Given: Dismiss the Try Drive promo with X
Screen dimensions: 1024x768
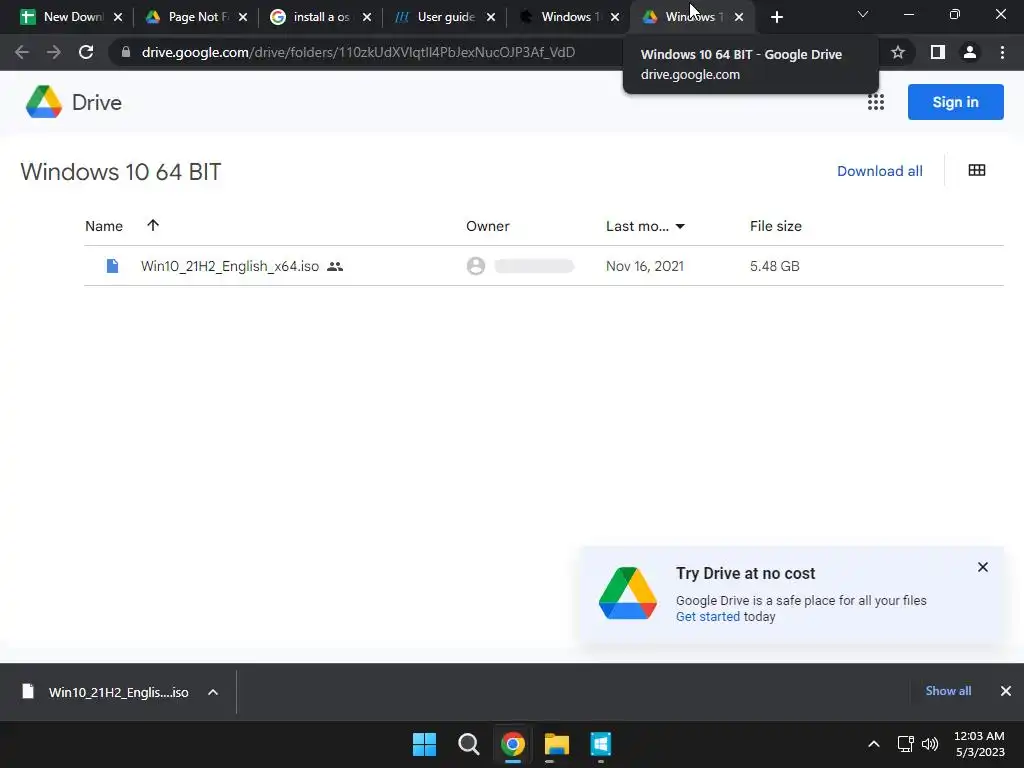Looking at the screenshot, I should coord(983,567).
